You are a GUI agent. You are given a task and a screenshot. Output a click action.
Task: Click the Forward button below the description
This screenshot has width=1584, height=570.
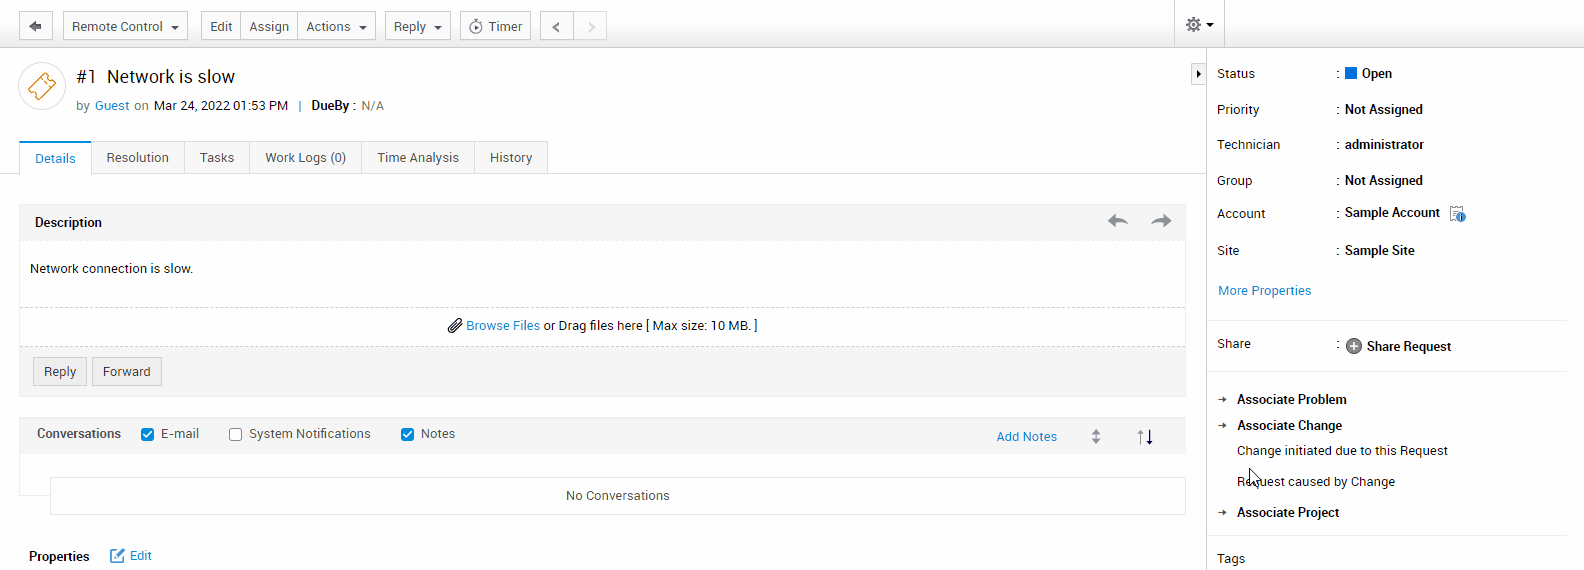(126, 371)
